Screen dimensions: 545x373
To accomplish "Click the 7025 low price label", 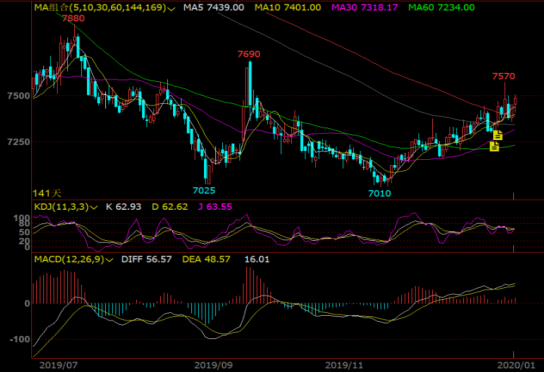I will click(204, 190).
